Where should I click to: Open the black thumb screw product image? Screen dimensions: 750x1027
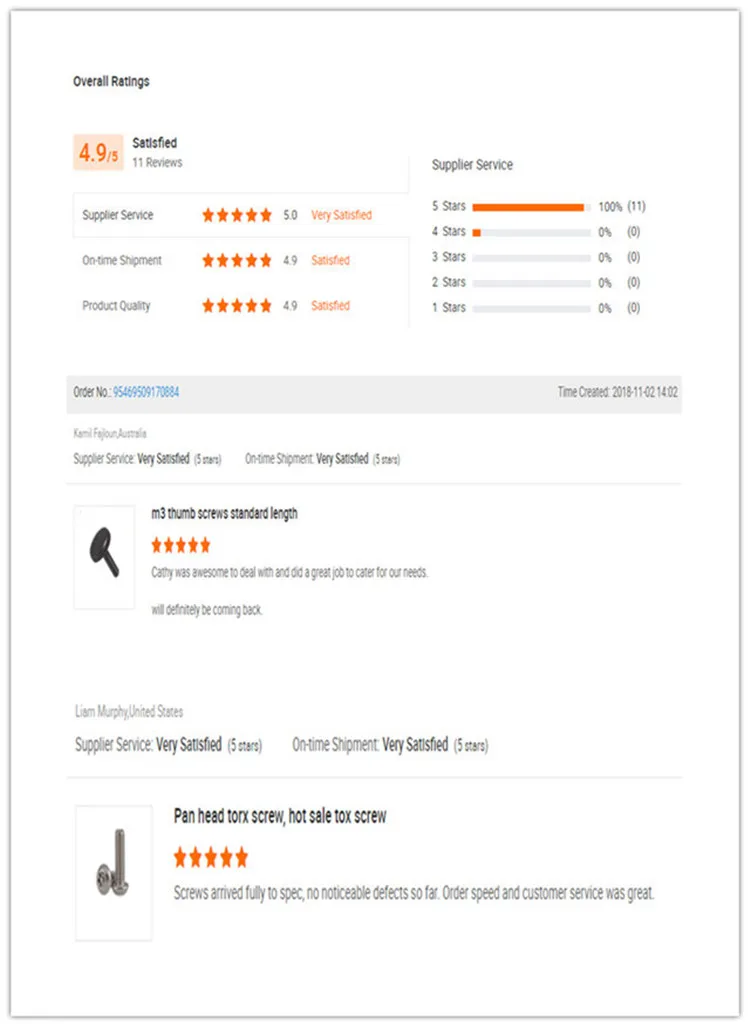tap(104, 557)
